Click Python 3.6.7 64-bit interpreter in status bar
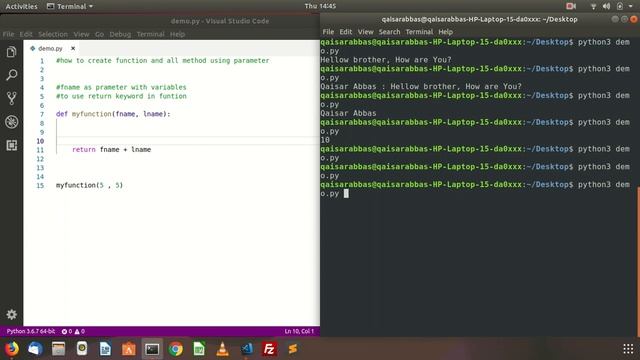This screenshot has width=640, height=360. point(31,331)
